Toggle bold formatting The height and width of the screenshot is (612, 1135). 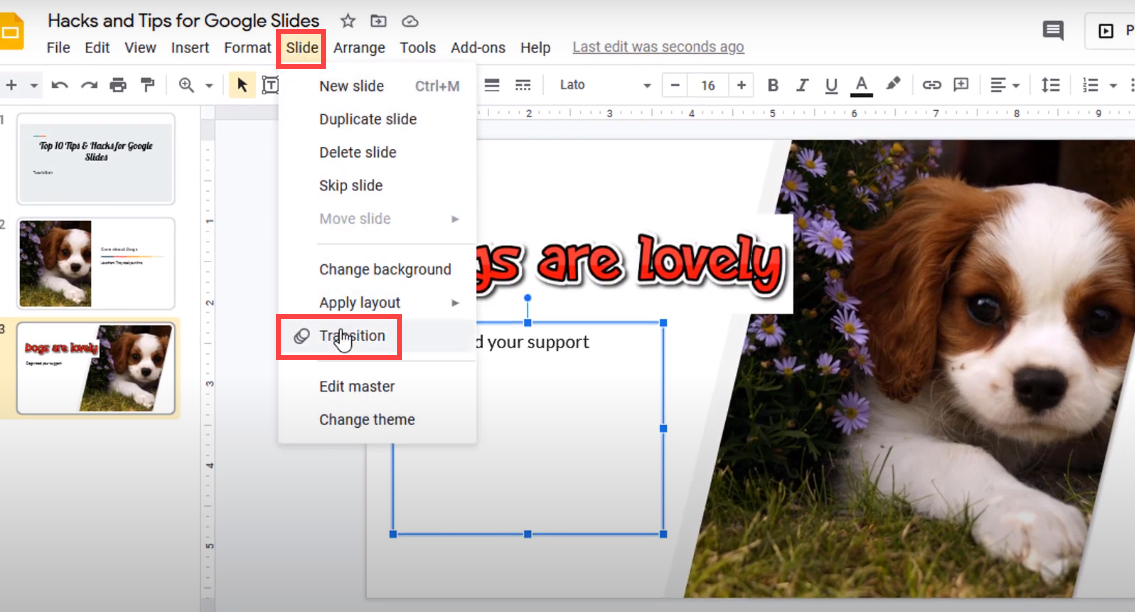tap(772, 85)
